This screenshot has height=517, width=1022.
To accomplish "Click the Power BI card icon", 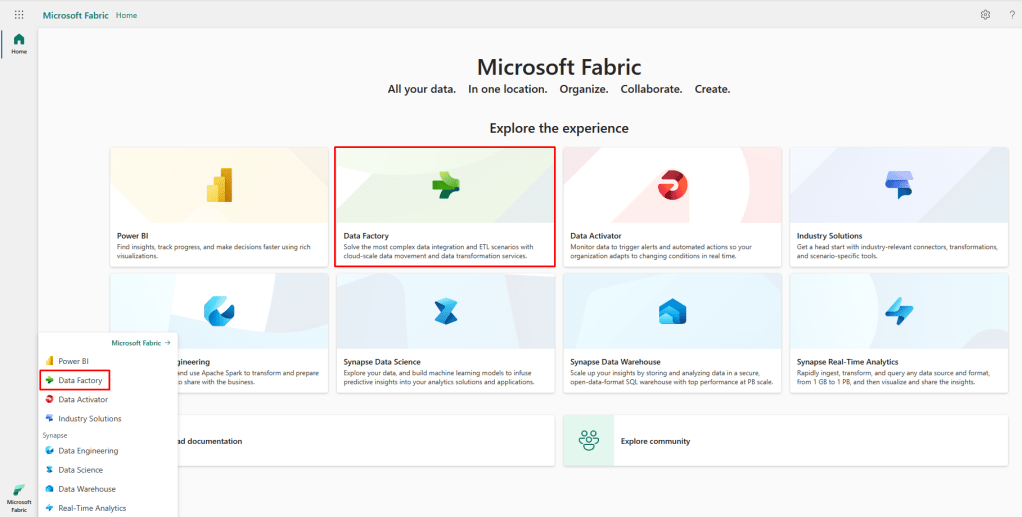I will coord(219,185).
